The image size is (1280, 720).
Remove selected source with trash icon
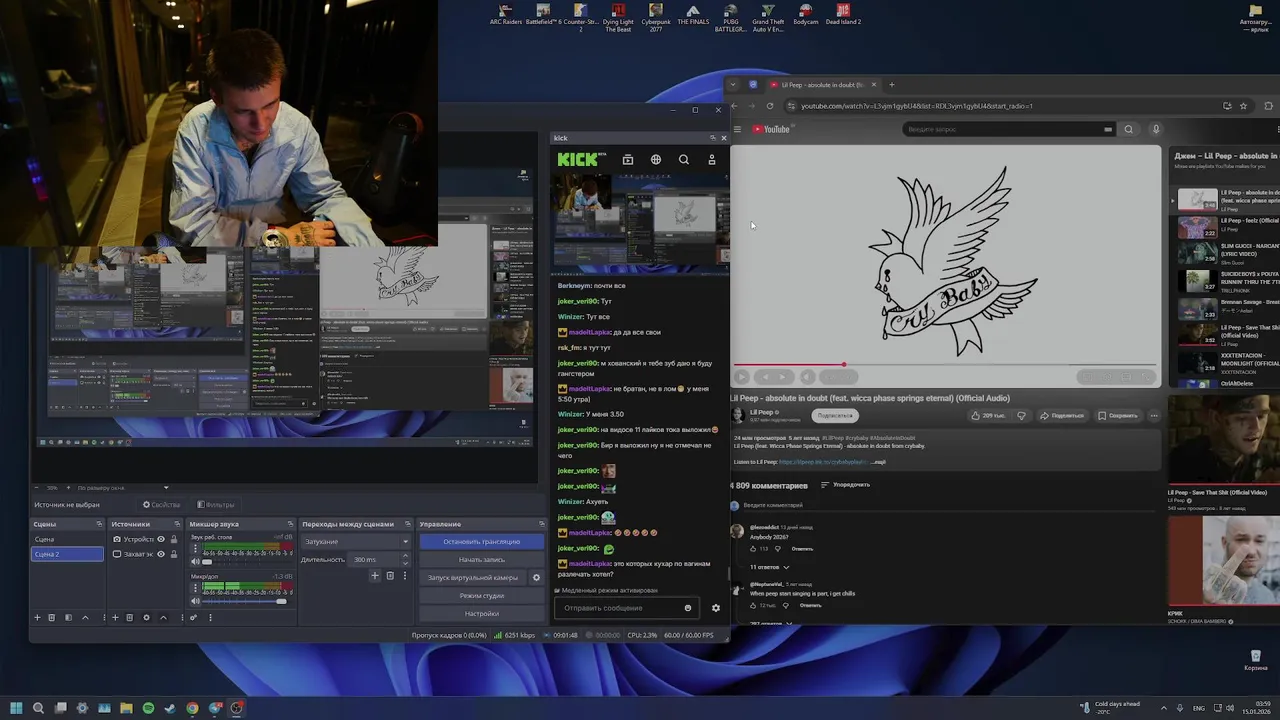click(x=130, y=617)
